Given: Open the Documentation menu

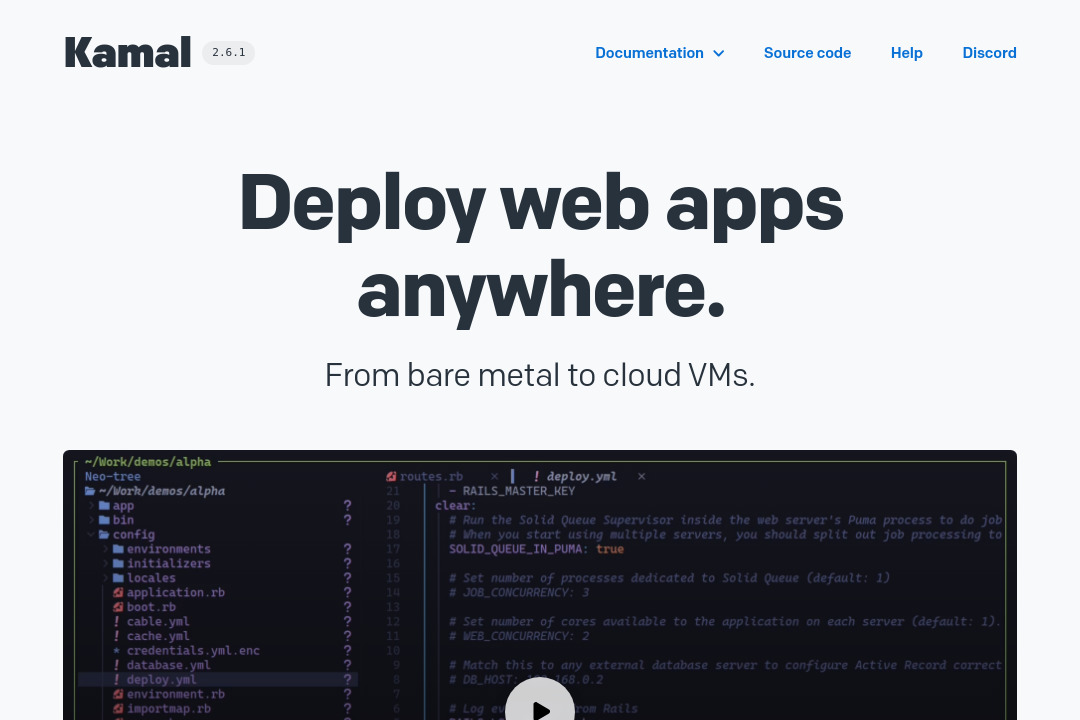Looking at the screenshot, I should pos(650,53).
